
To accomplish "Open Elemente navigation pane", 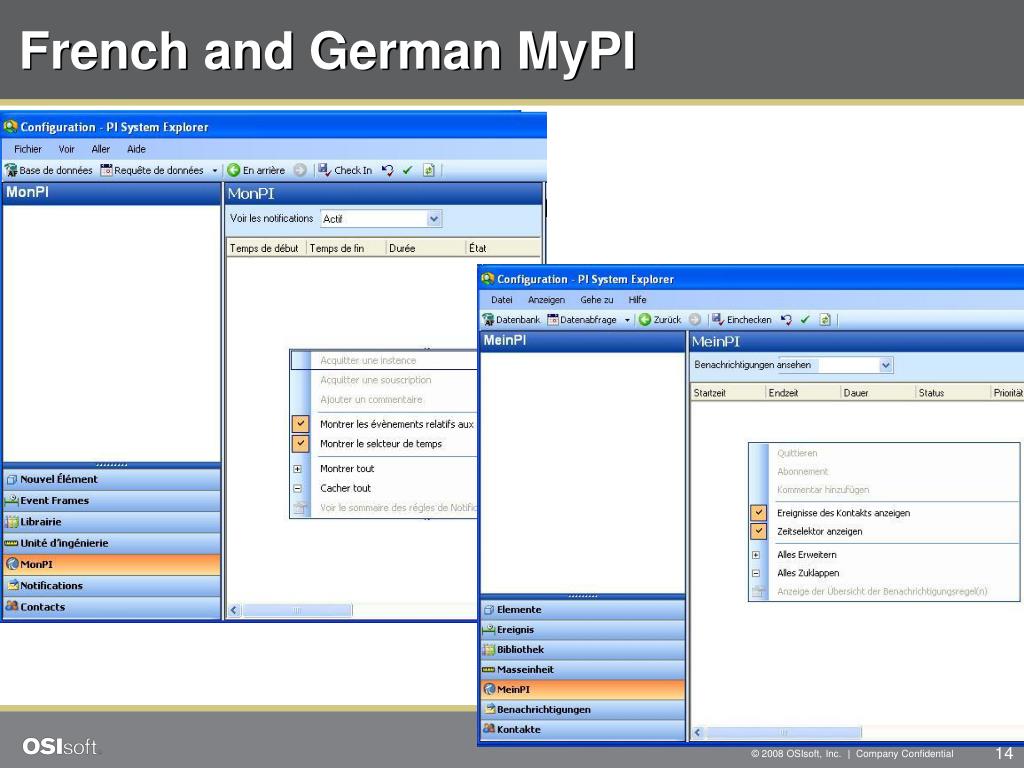I will pos(583,610).
